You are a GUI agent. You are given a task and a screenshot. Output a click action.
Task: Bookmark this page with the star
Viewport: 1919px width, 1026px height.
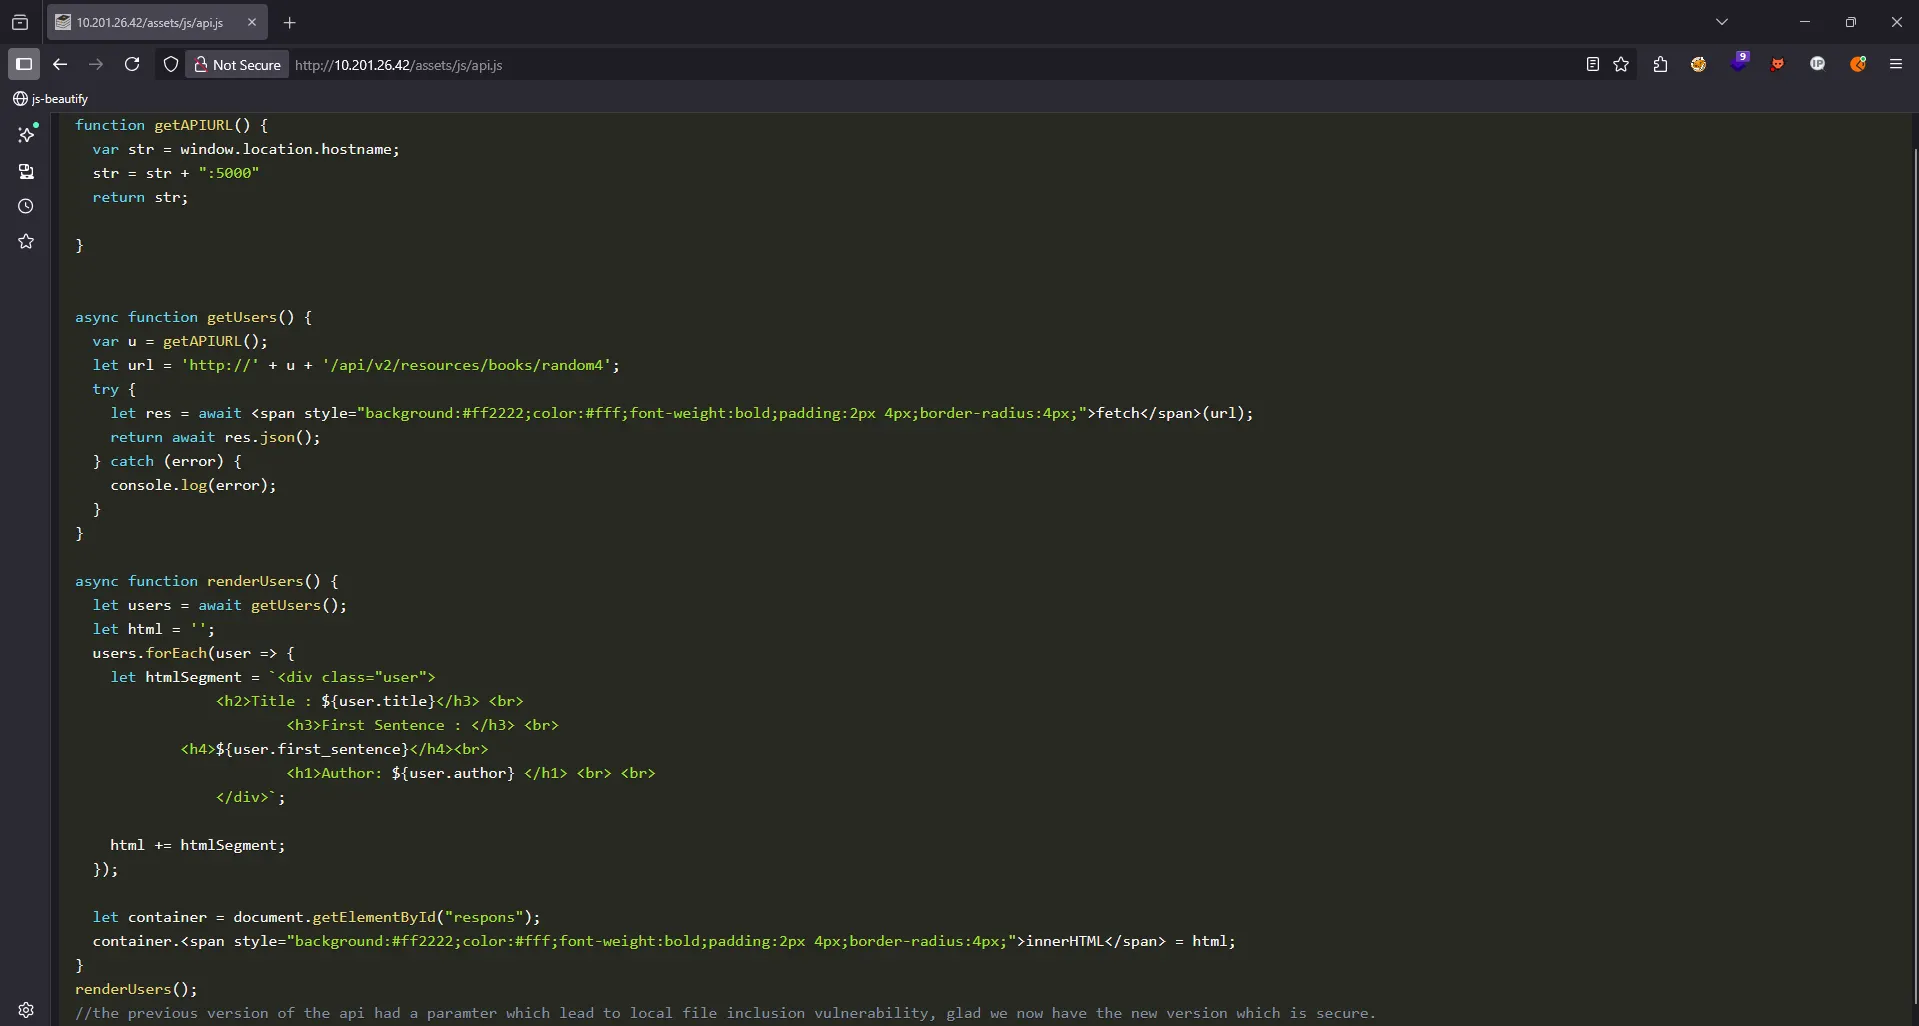coord(1622,64)
